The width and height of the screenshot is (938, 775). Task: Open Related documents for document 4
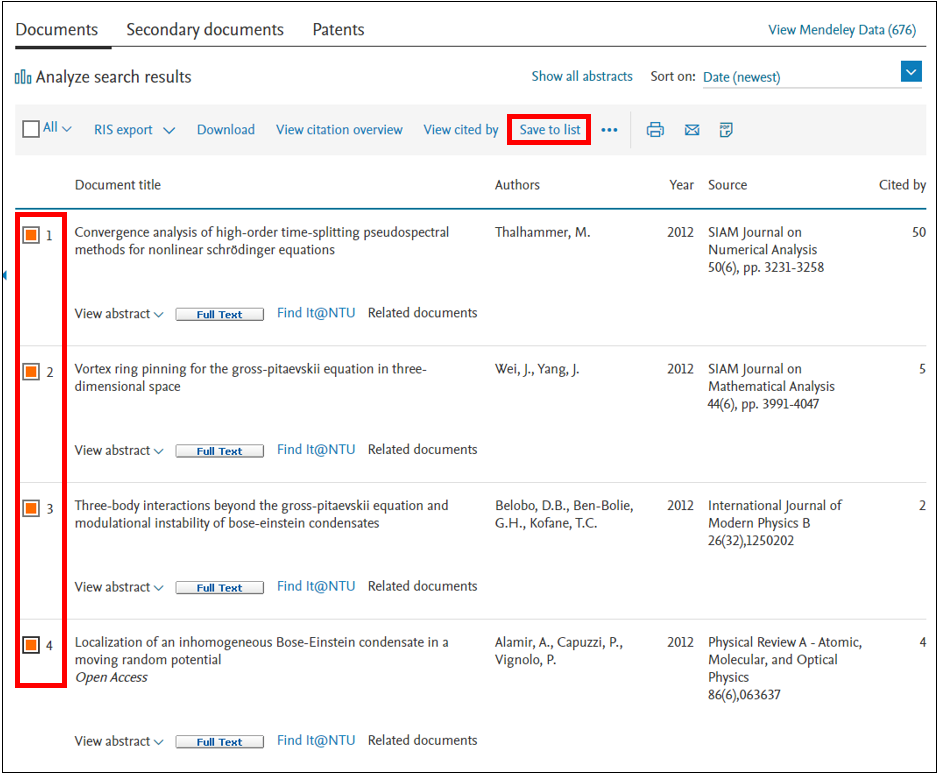[x=422, y=740]
